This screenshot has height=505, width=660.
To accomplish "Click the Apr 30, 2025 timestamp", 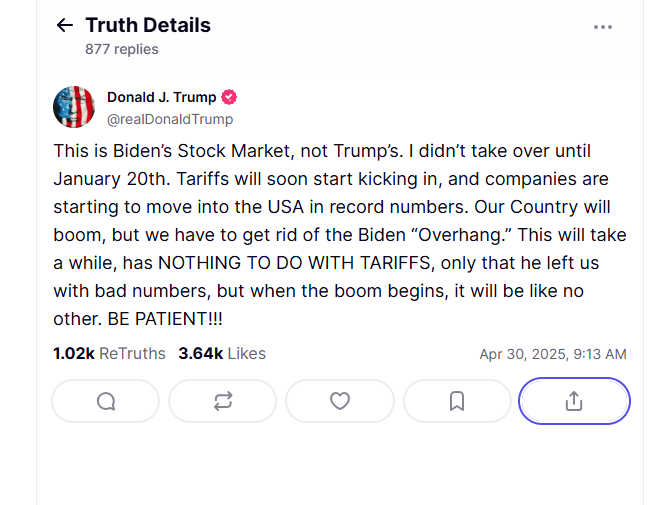I will pos(553,354).
